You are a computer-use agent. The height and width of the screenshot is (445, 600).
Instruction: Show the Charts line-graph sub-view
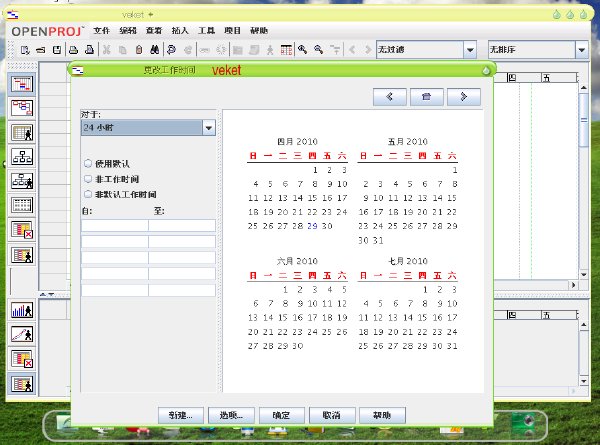tap(22, 335)
